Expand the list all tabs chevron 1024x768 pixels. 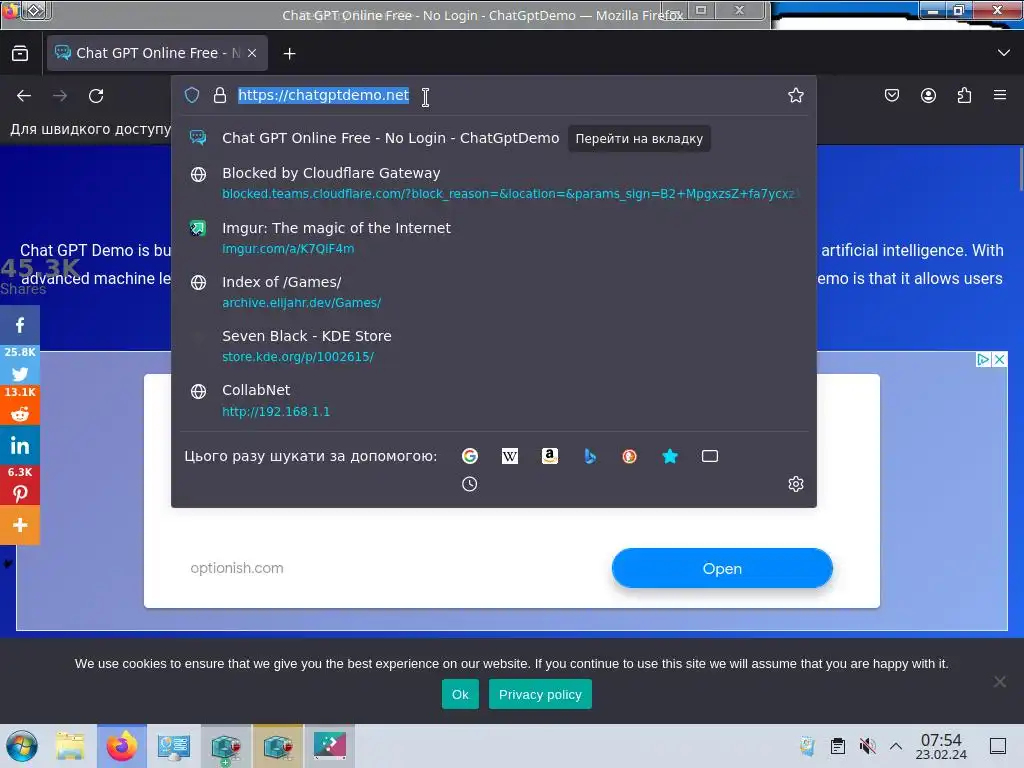[x=1004, y=53]
